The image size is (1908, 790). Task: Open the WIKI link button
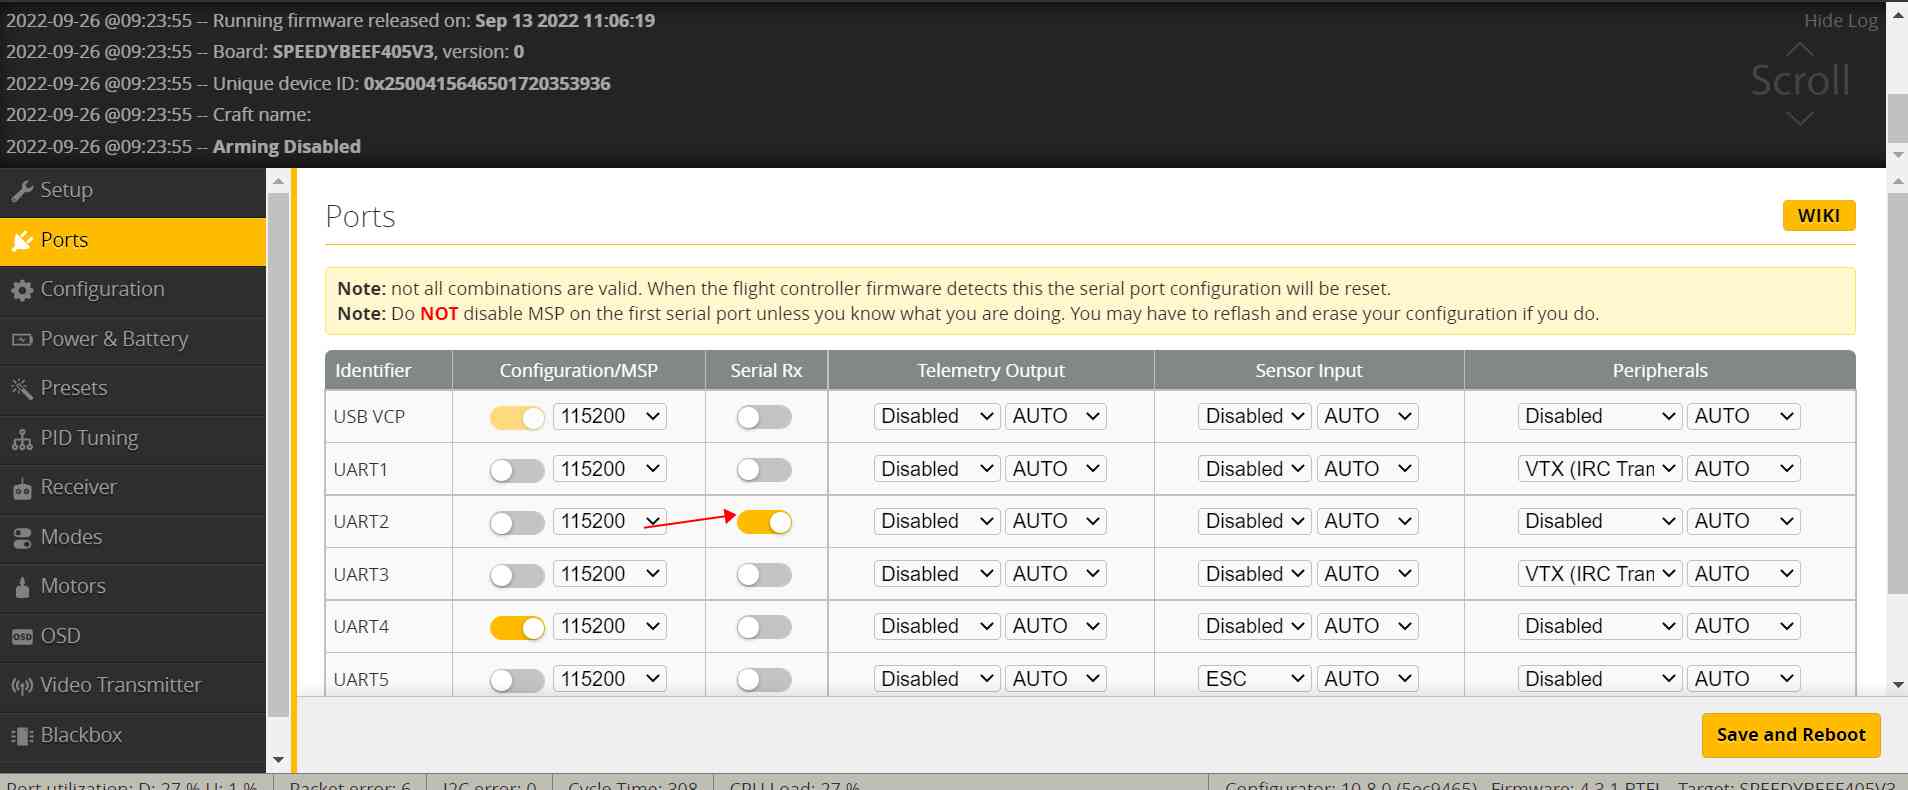click(x=1818, y=216)
